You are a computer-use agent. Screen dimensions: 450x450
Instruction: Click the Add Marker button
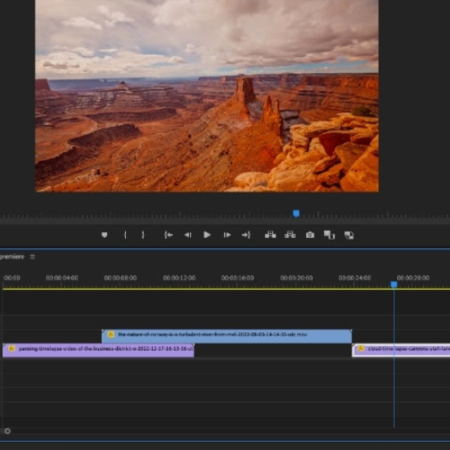tap(104, 235)
